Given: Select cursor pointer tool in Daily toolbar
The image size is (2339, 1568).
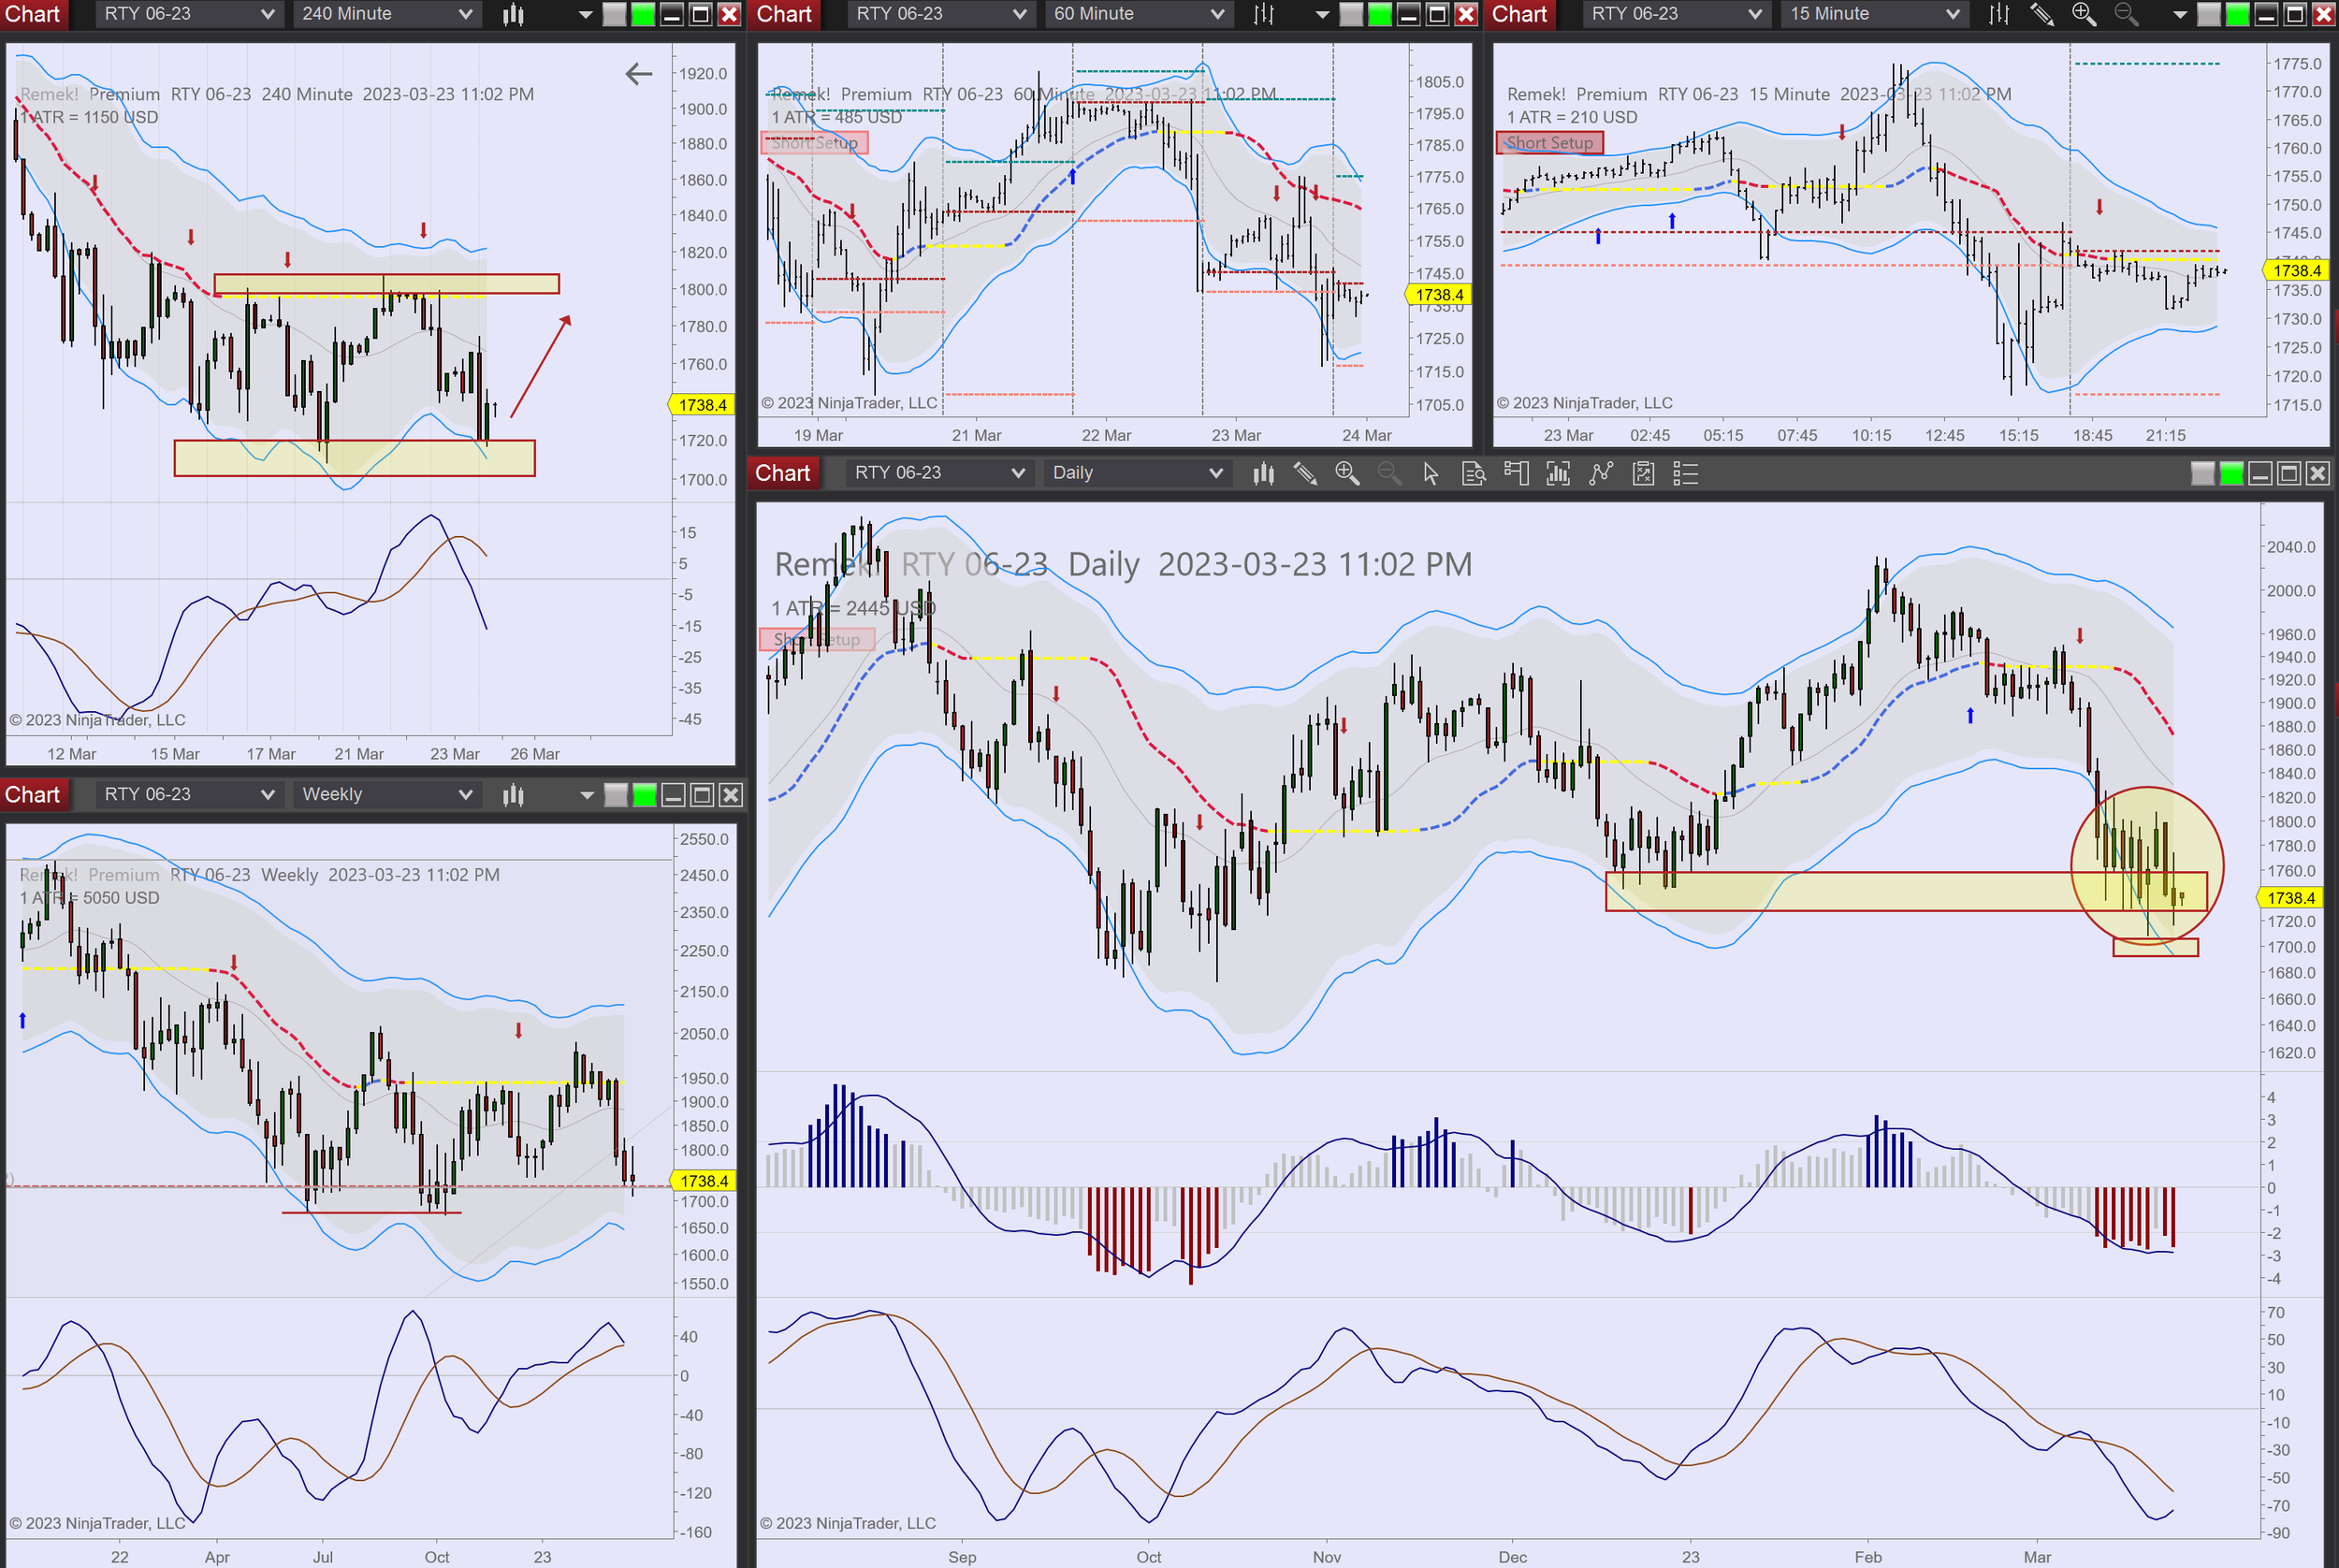Looking at the screenshot, I should coord(1431,474).
